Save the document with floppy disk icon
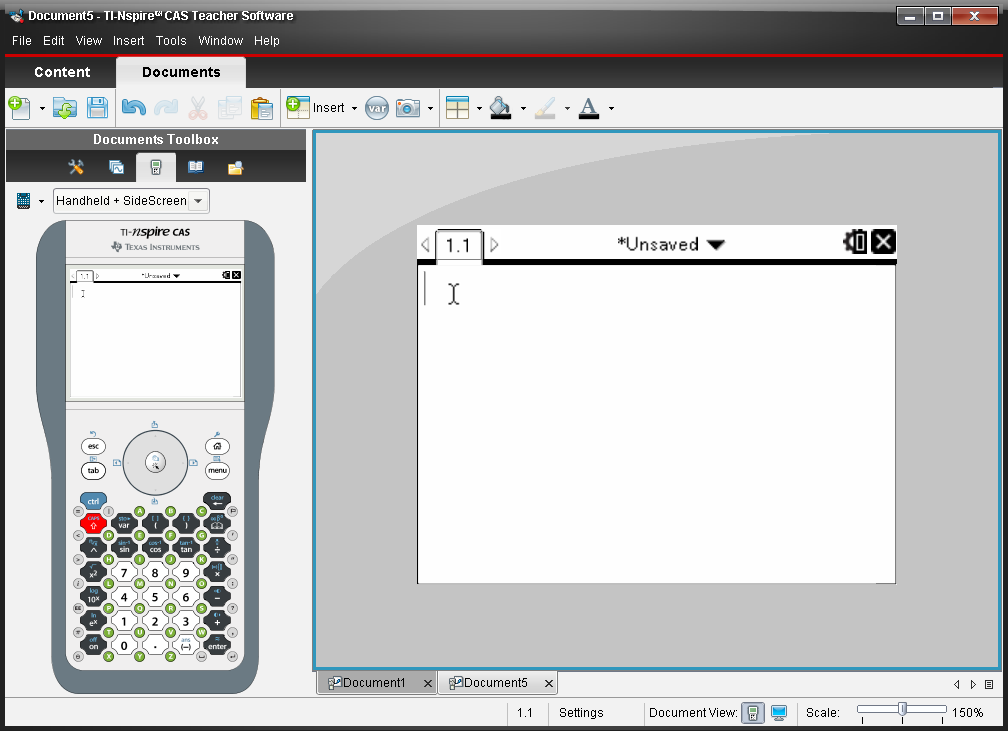Screen dimensions: 1008x731 pyautogui.click(x=97, y=108)
